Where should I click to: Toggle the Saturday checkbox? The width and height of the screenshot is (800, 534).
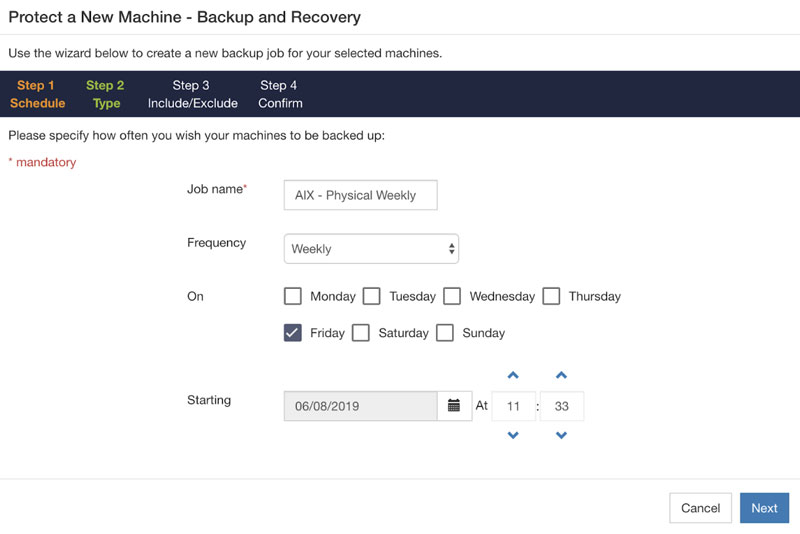pyautogui.click(x=361, y=333)
